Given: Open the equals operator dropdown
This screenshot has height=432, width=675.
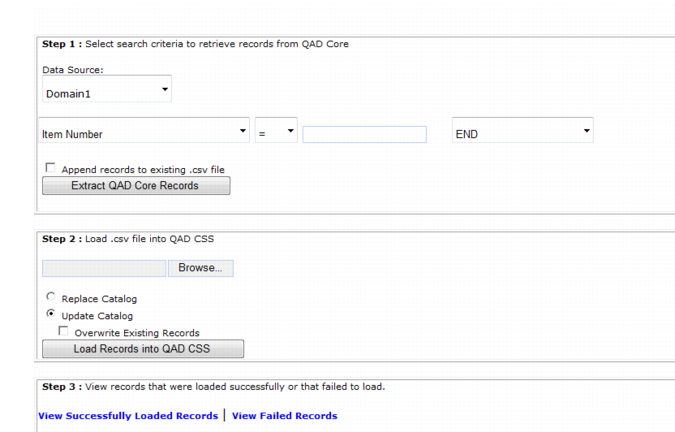Looking at the screenshot, I should point(276,130).
